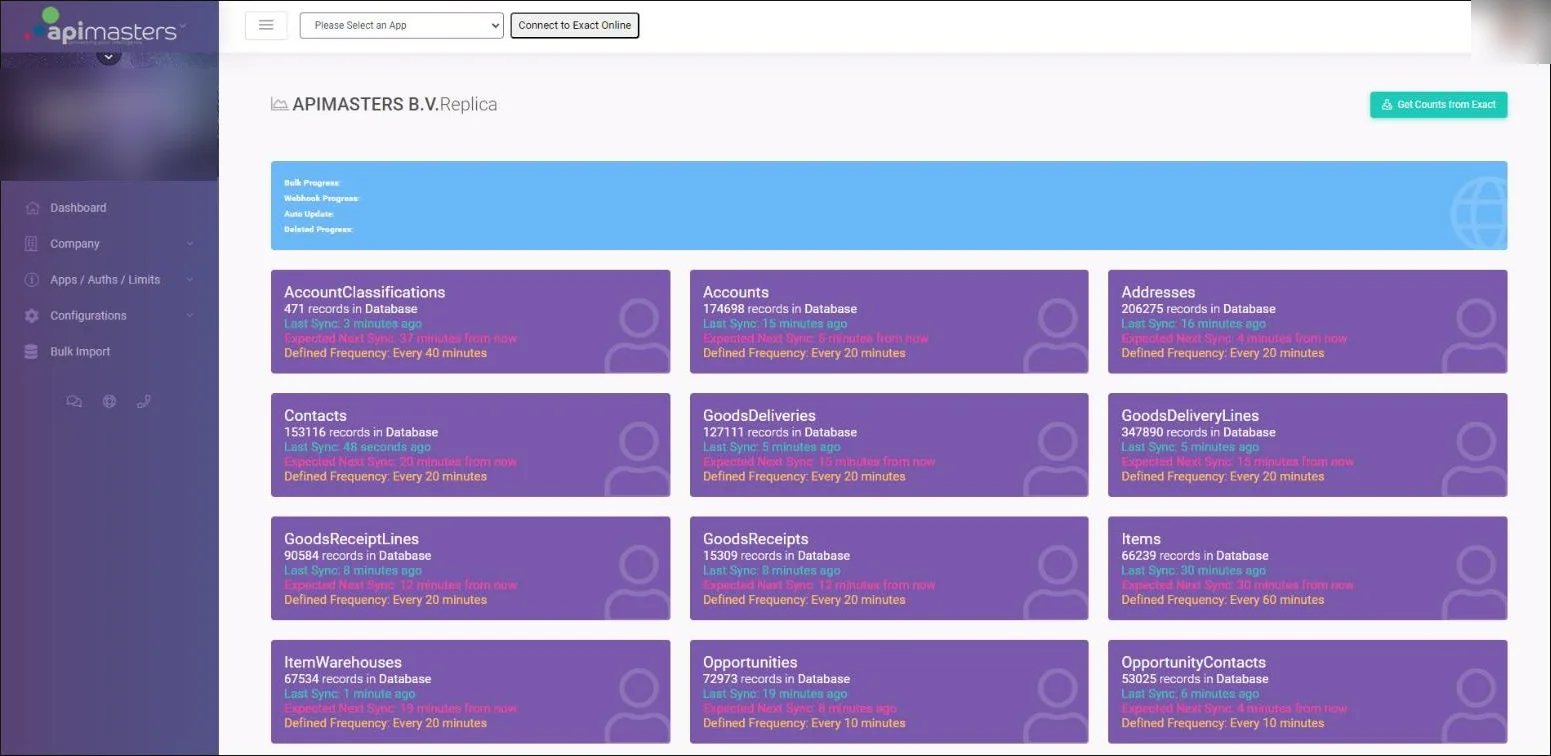
Task: Click "Expected Next Sync: 37 minutes from now"
Action: pos(400,338)
